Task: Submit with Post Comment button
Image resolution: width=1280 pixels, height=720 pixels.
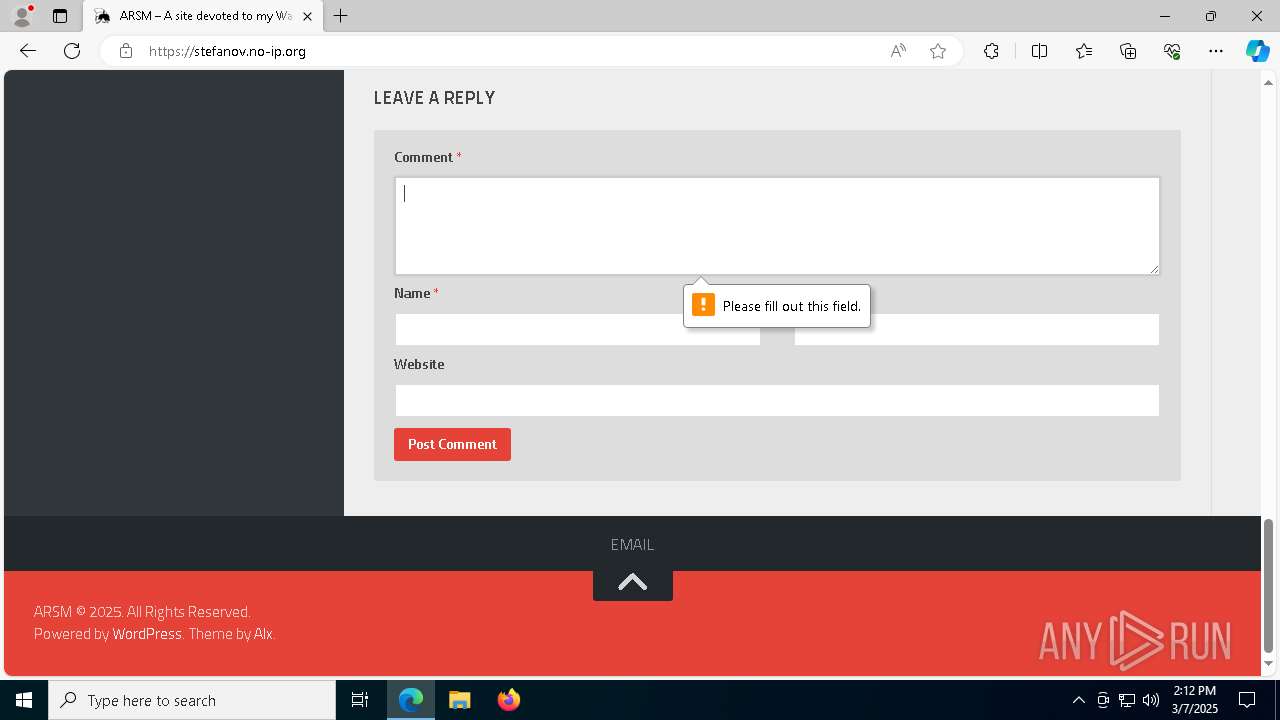Action: 452,444
